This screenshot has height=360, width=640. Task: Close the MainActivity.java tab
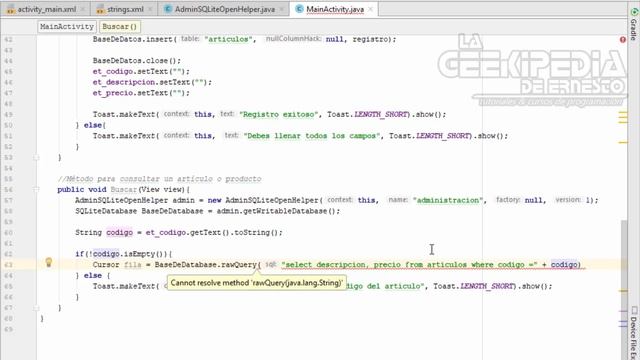point(371,9)
